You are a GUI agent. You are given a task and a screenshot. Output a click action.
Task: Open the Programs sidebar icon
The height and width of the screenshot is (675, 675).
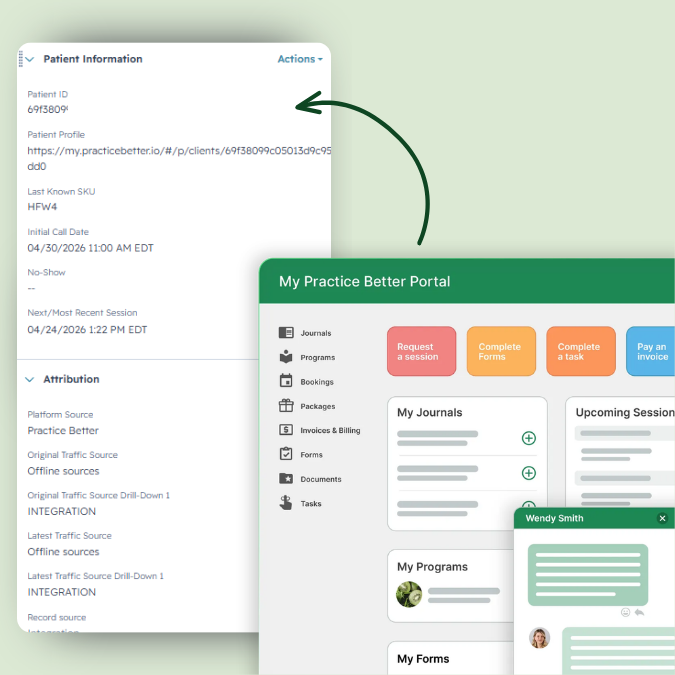(286, 357)
